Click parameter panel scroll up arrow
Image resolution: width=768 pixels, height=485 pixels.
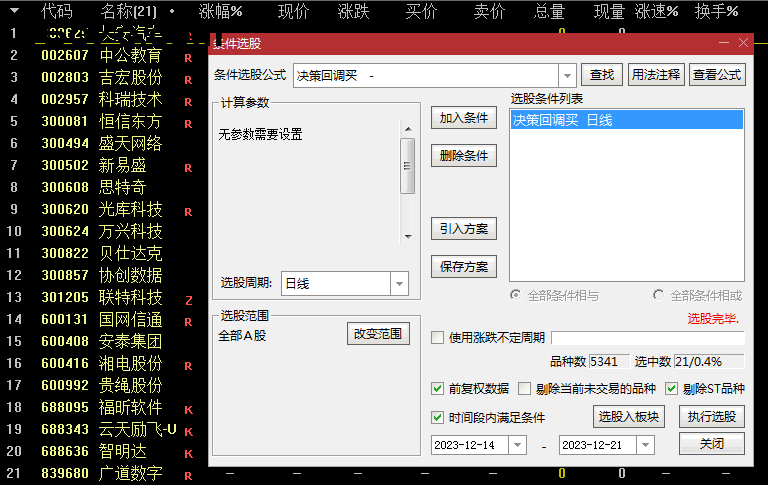[x=408, y=129]
